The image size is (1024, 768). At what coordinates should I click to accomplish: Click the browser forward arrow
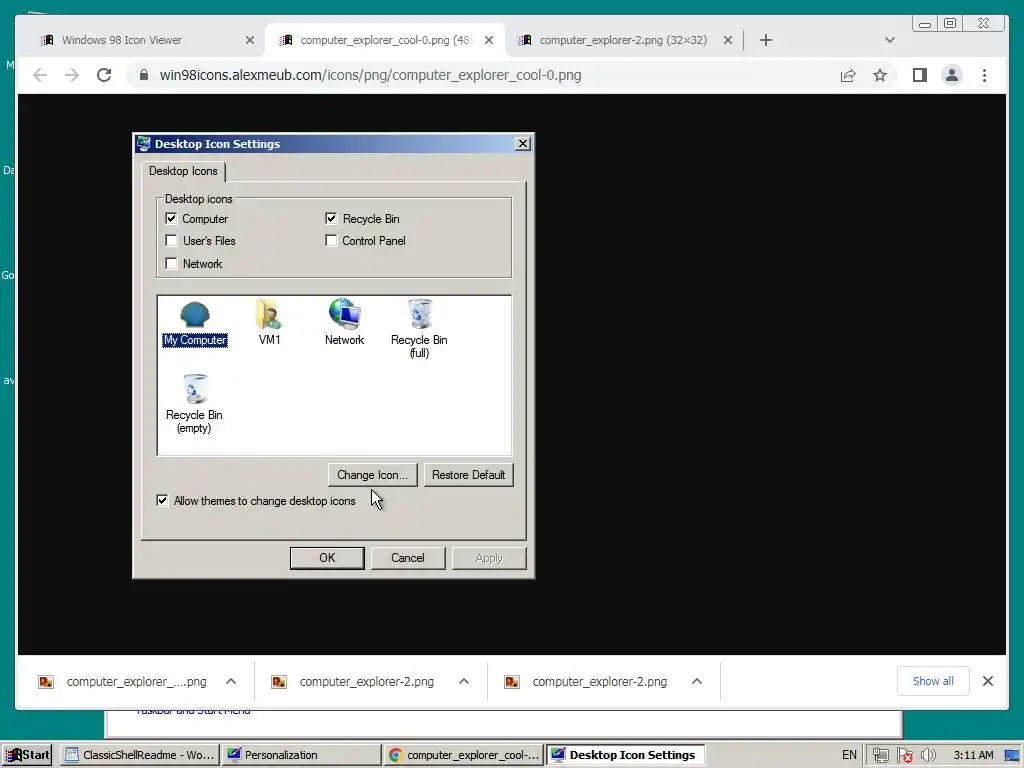pos(72,75)
